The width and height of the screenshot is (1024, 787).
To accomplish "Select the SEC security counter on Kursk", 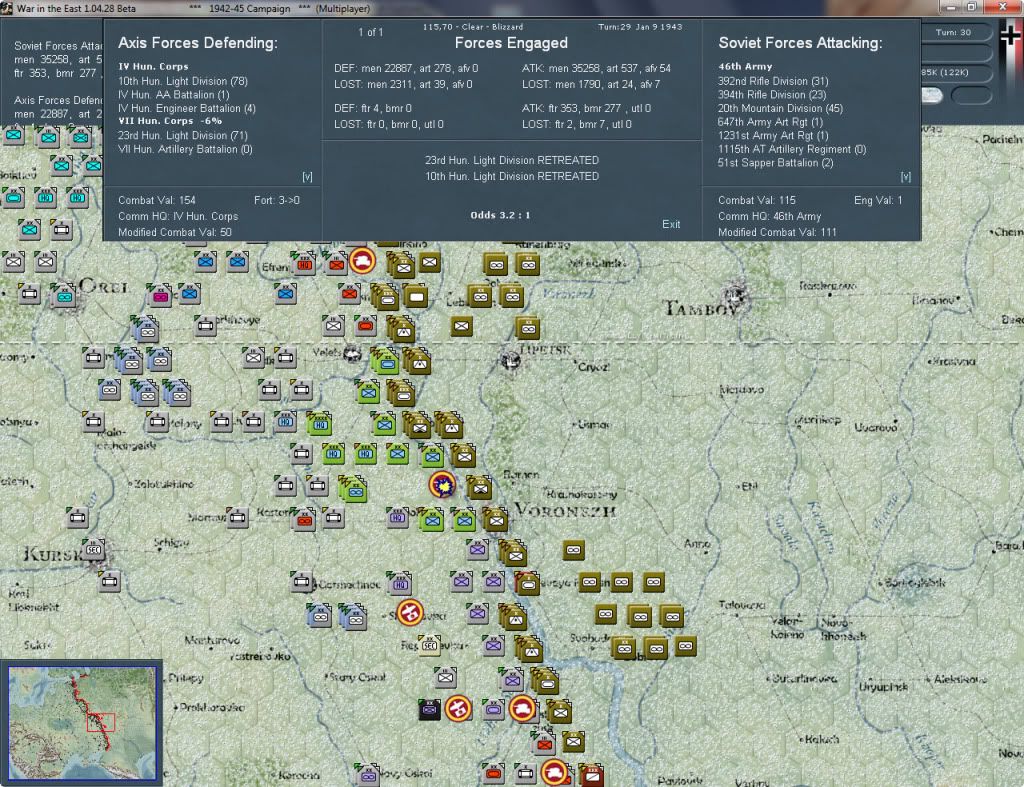I will pyautogui.click(x=94, y=549).
